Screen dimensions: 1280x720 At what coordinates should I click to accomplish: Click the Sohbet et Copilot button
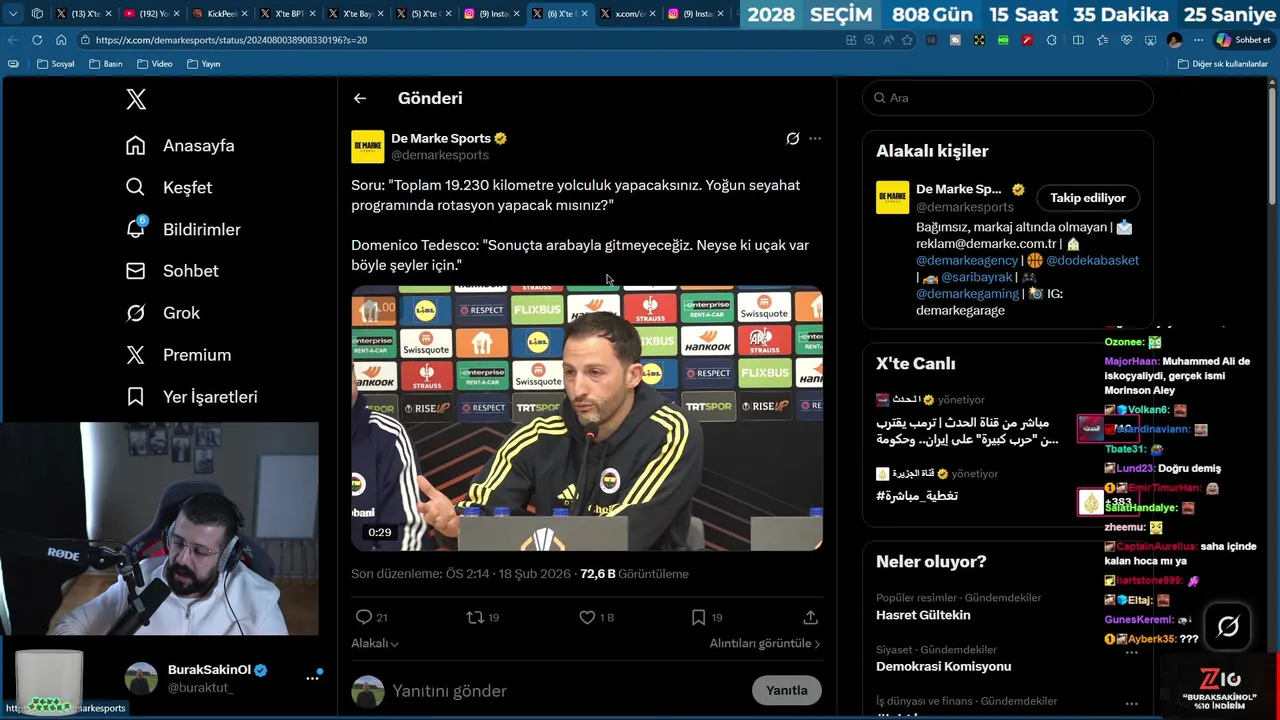[1243, 40]
